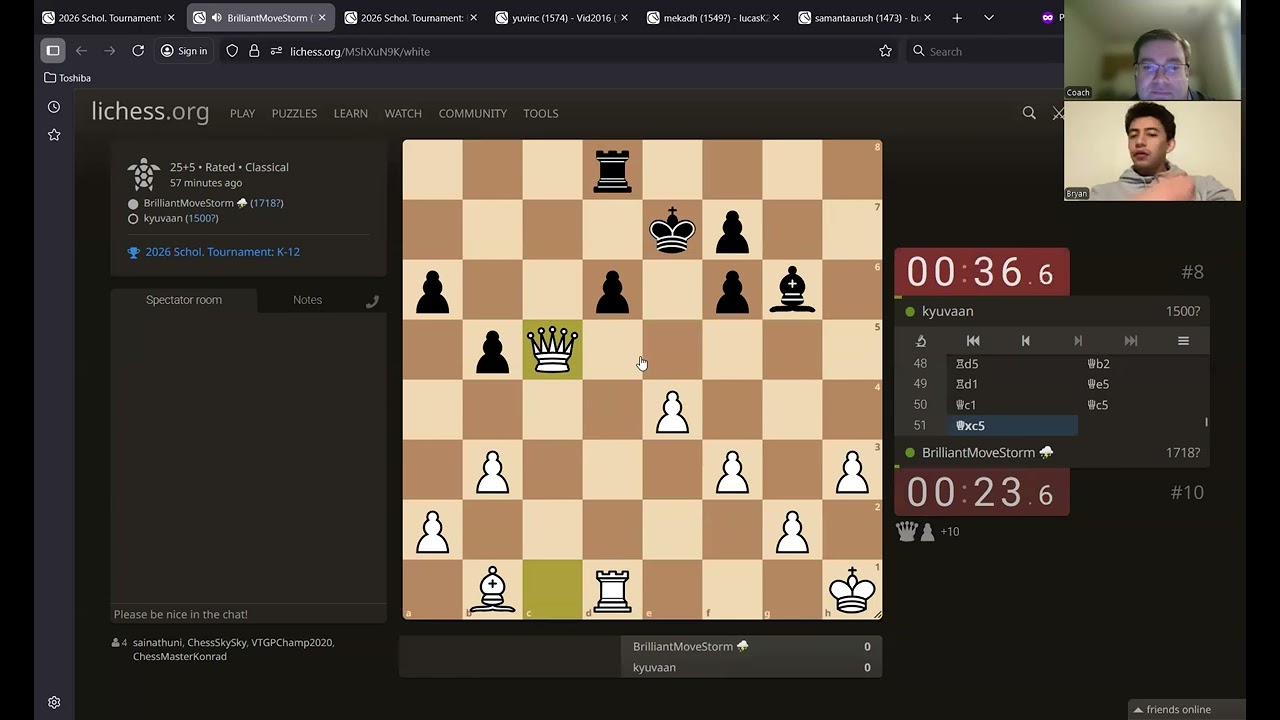
Task: Click the browser Search field
Action: point(985,51)
